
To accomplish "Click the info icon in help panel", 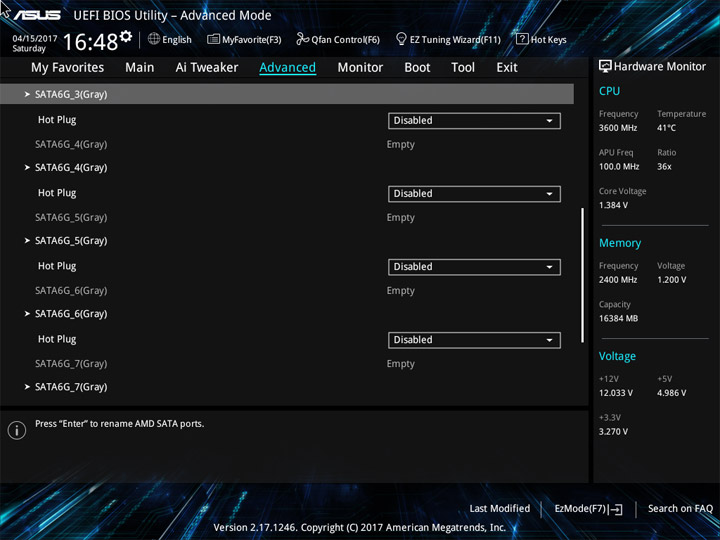I will [x=17, y=430].
